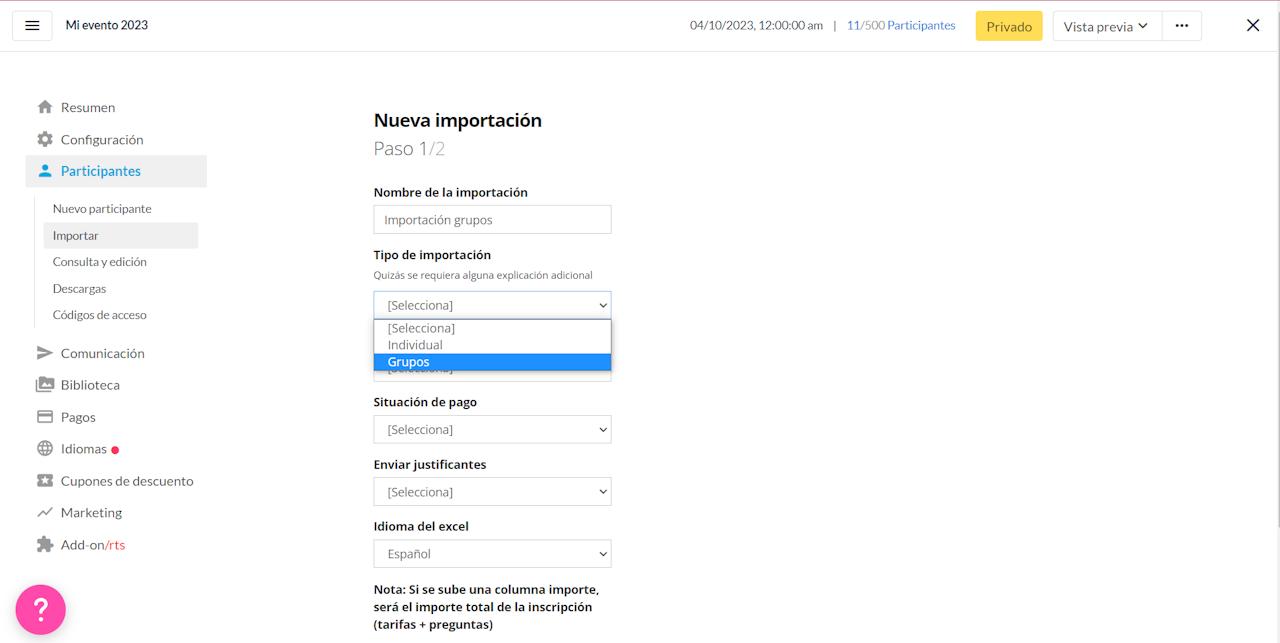Open the Situación de pago dropdown

(492, 430)
